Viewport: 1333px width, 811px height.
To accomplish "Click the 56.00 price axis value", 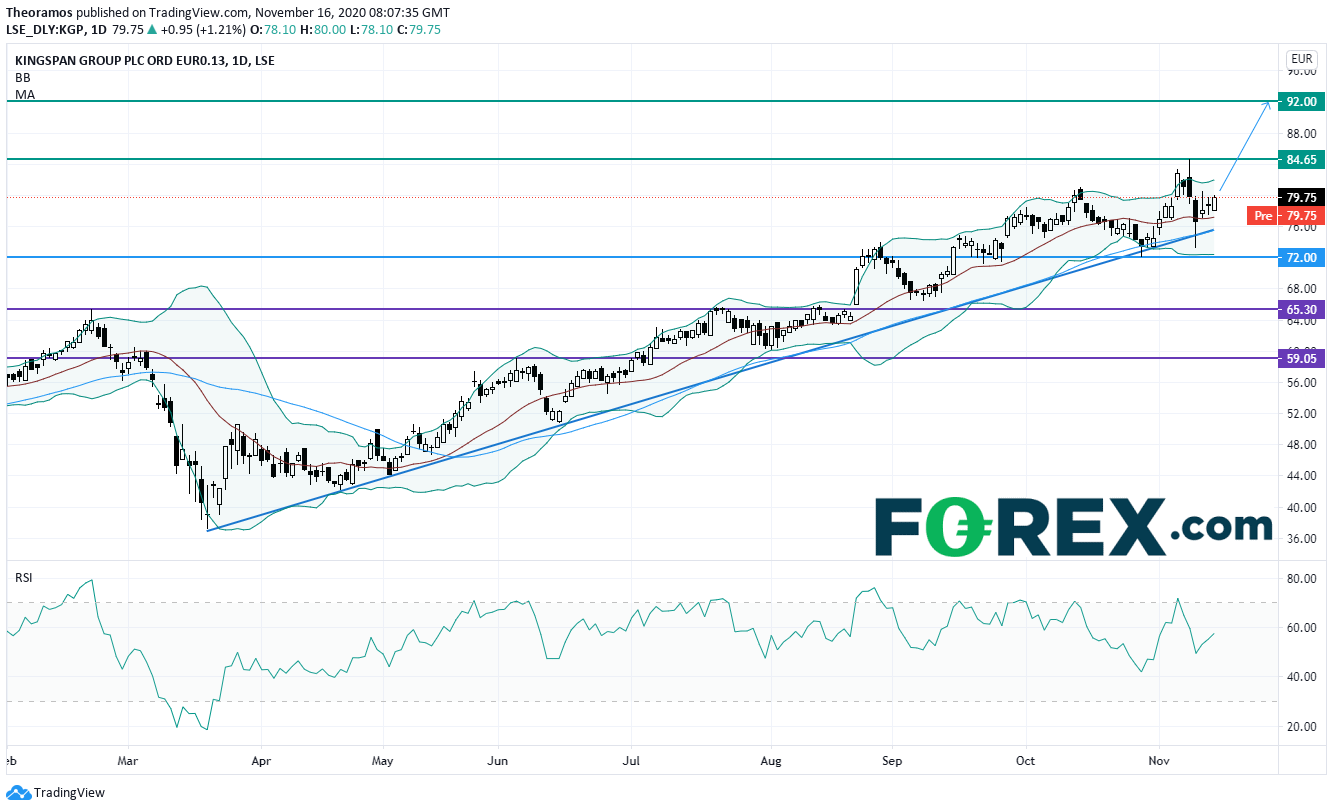I will click(x=1300, y=383).
